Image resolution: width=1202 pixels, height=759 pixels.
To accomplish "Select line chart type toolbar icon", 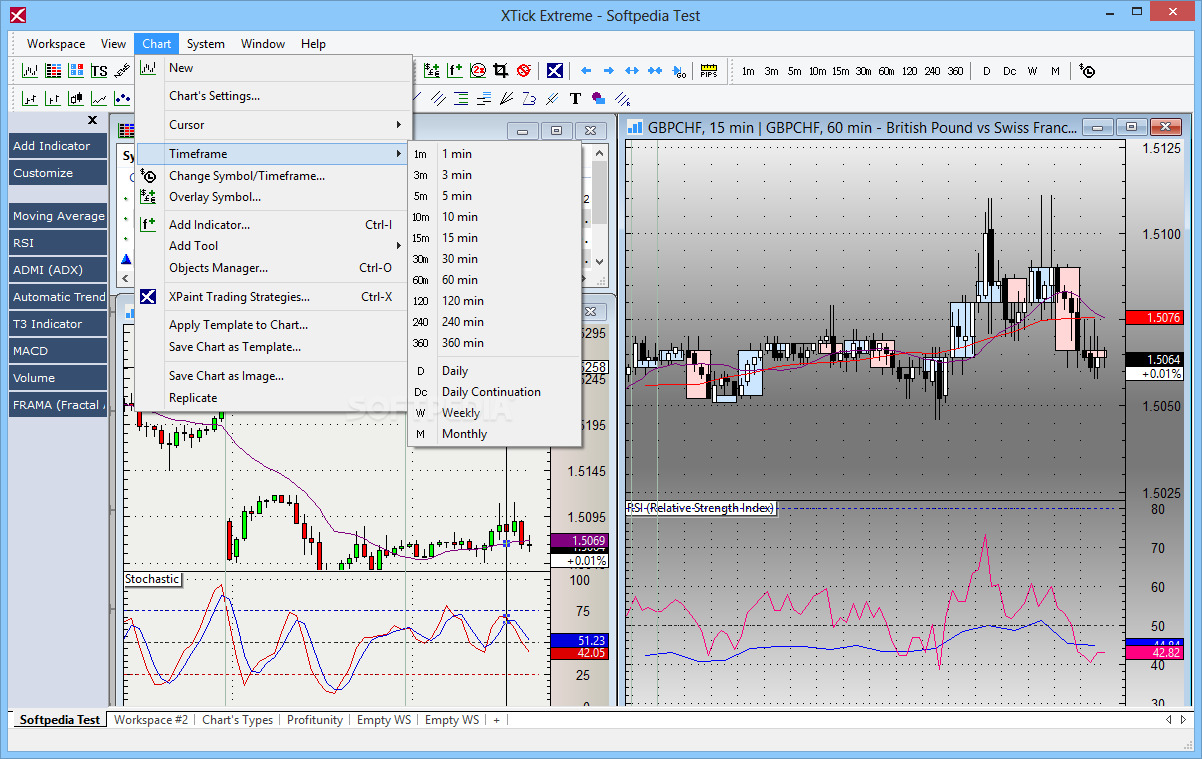I will coord(99,98).
